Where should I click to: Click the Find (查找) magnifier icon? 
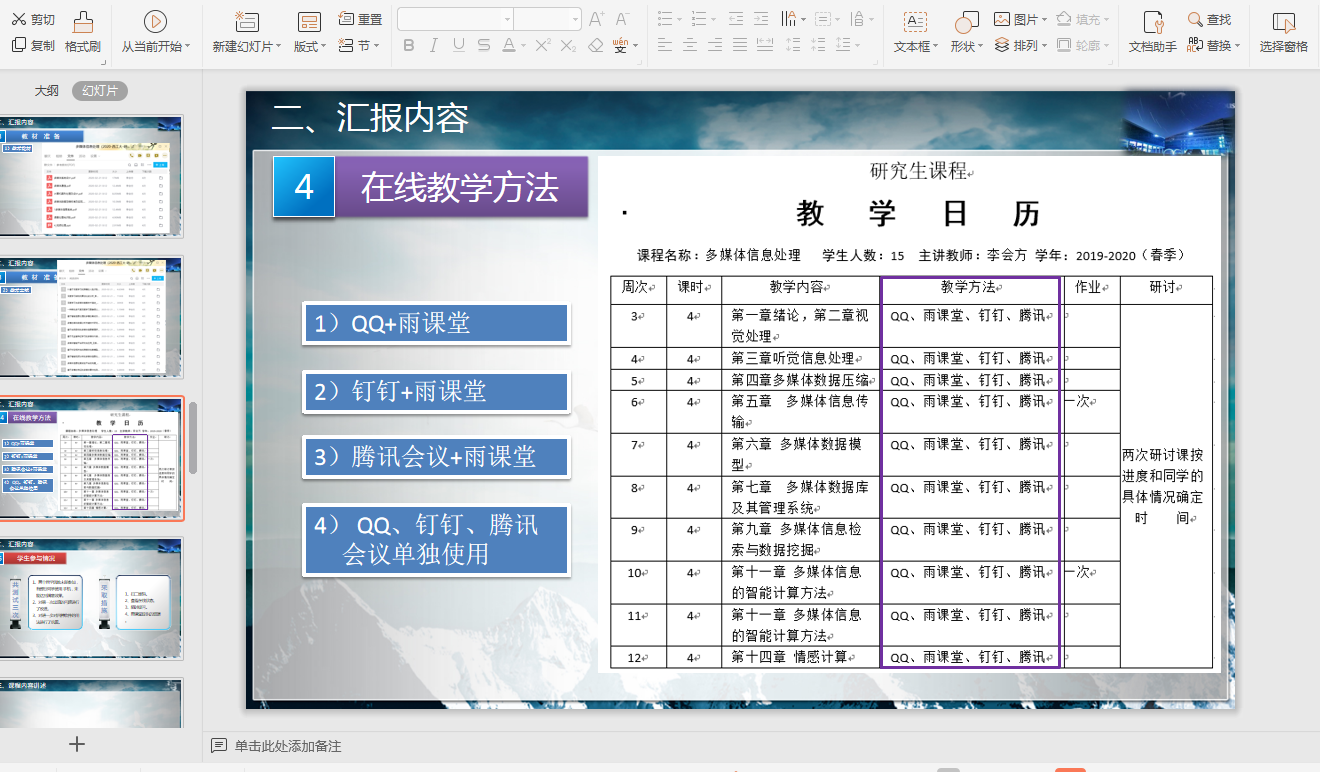[x=1195, y=20]
